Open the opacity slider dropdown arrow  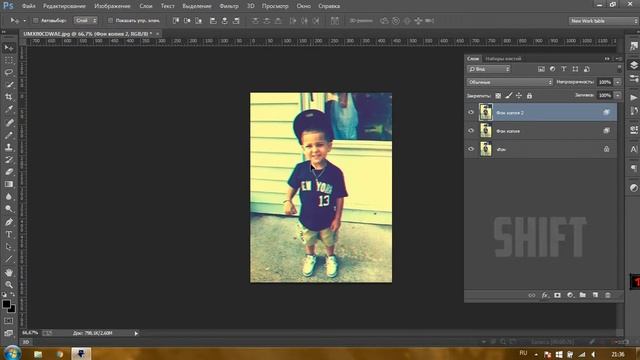618,82
